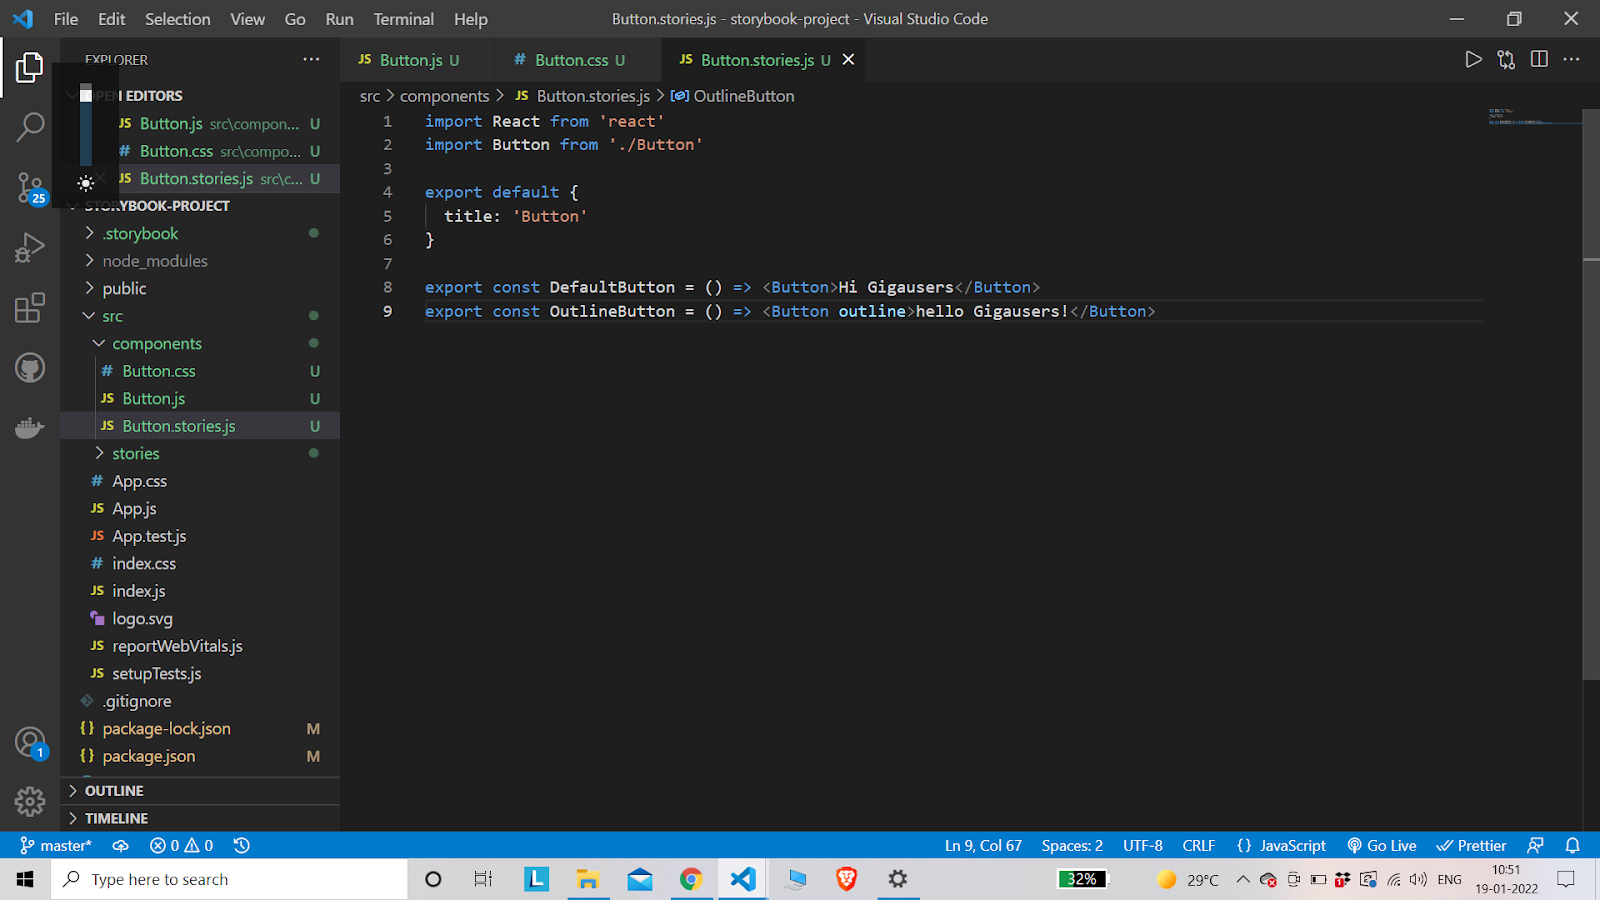Run the file with the play icon
Image resolution: width=1600 pixels, height=900 pixels.
[x=1473, y=60]
